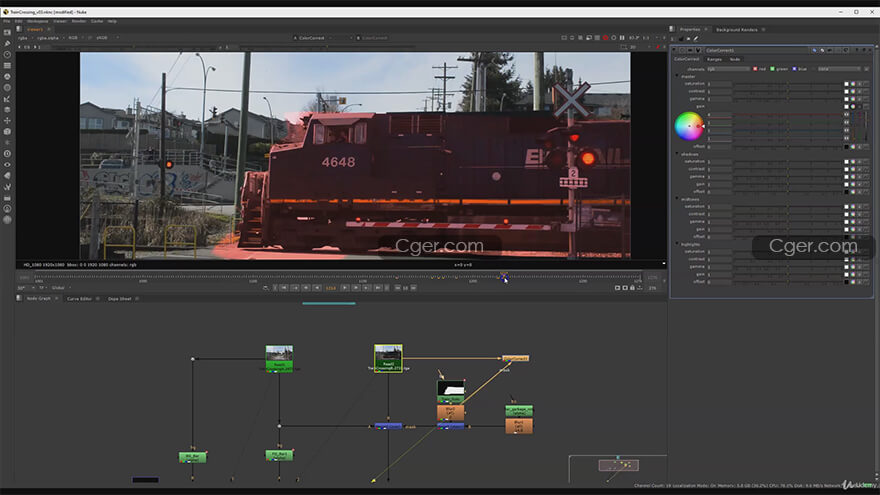880x495 pixels.
Task: Toggle the red channel checkbox
Action: [x=756, y=69]
